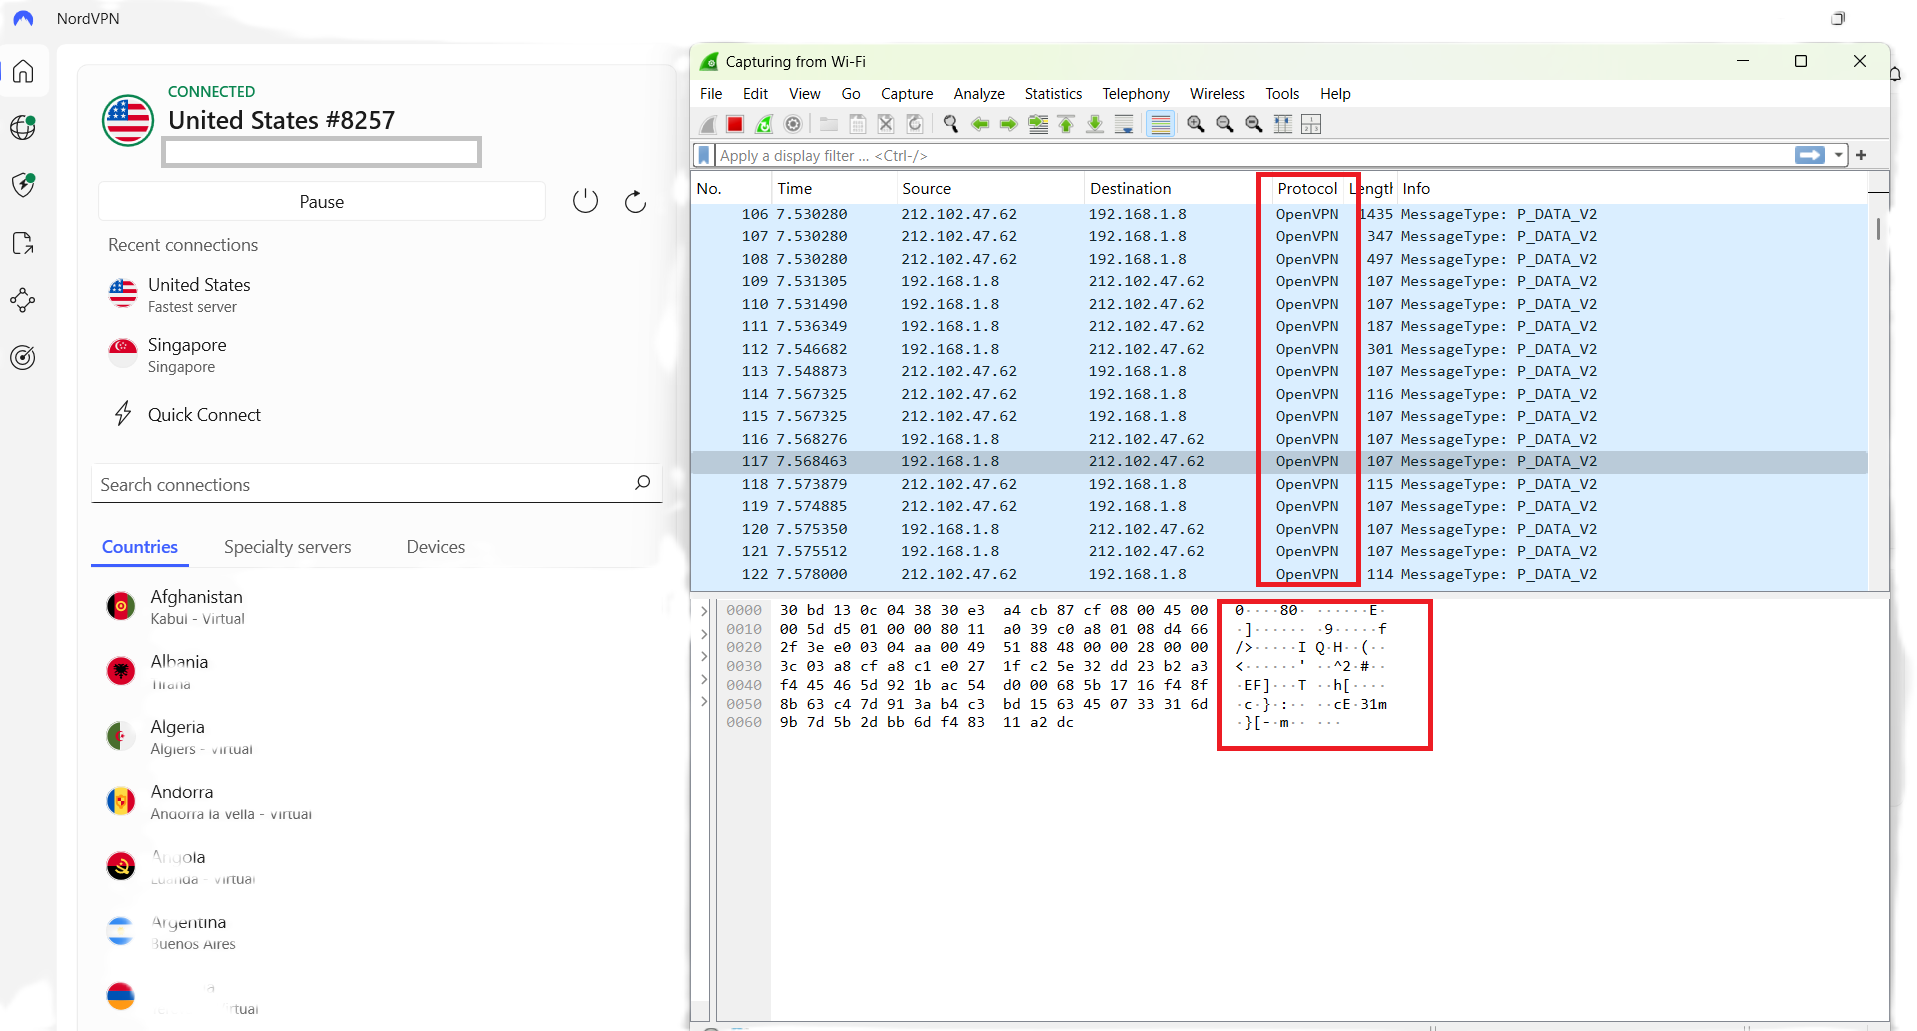Click the save capture file icon
Screen dimensions: 1917x1031
coord(857,124)
